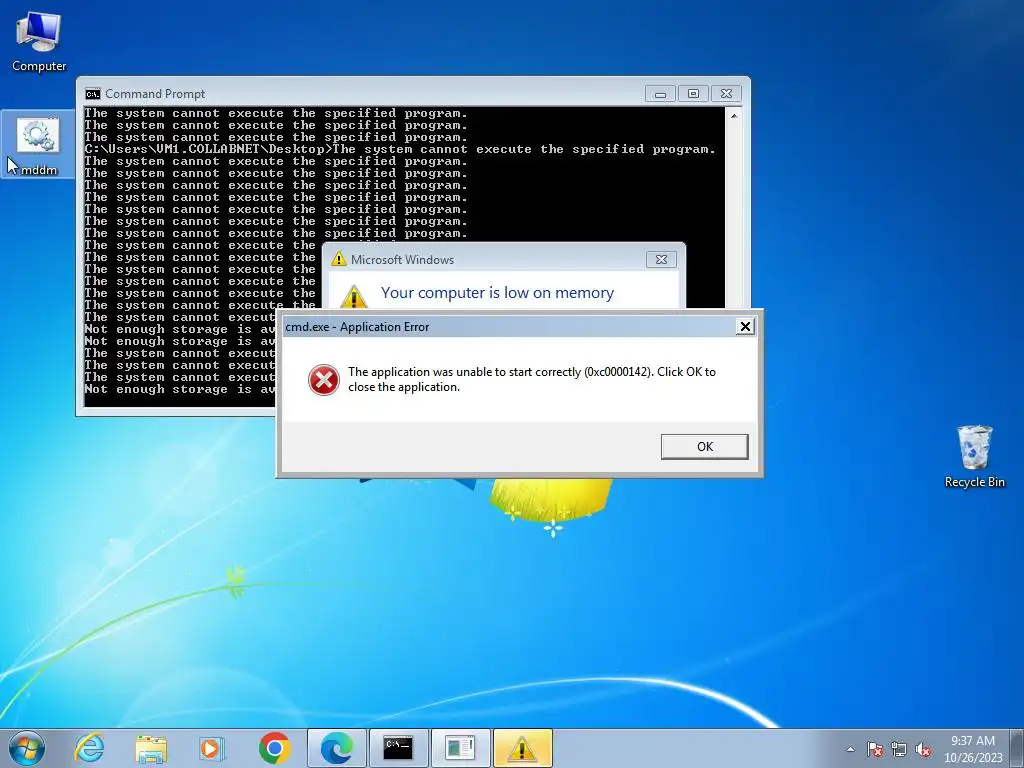Click the C:\Users\VM1.COLLABNET\Desktop prompt line
The image size is (1024, 768).
click(400, 150)
